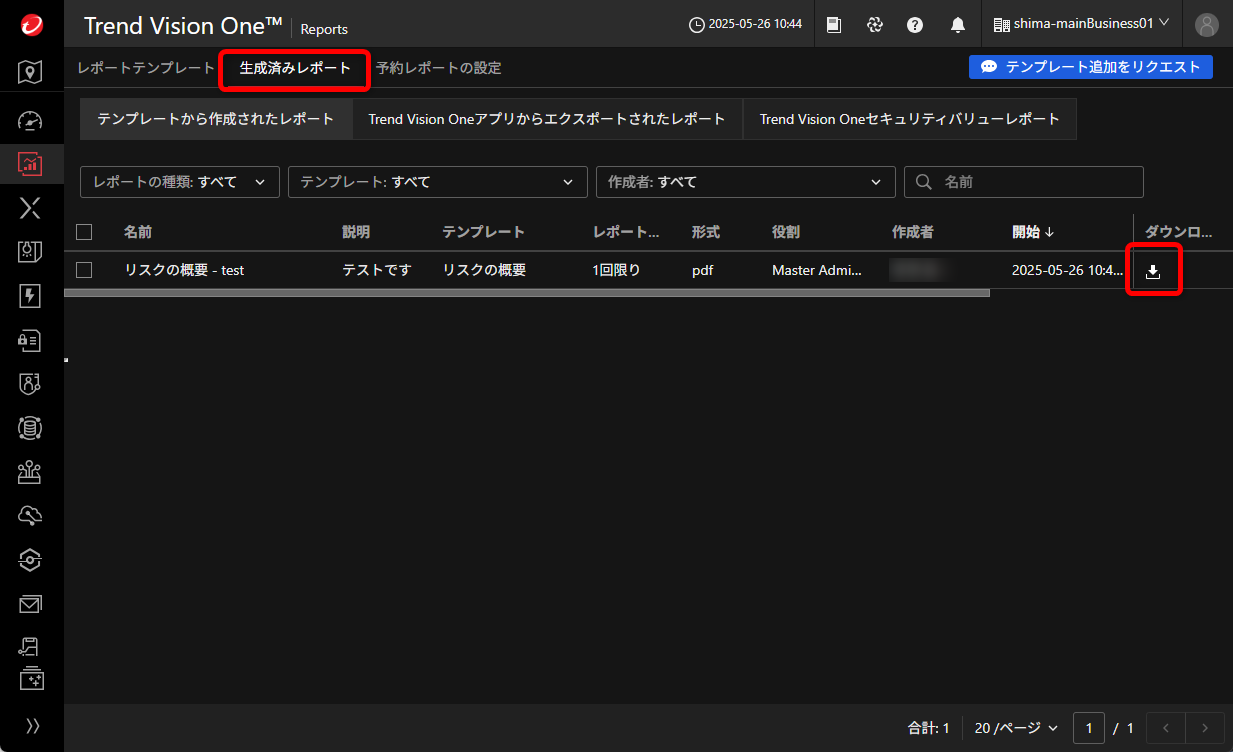Viewport: 1233px width, 752px height.
Task: Select the highlighted red chart sidebar icon
Action: 31,164
